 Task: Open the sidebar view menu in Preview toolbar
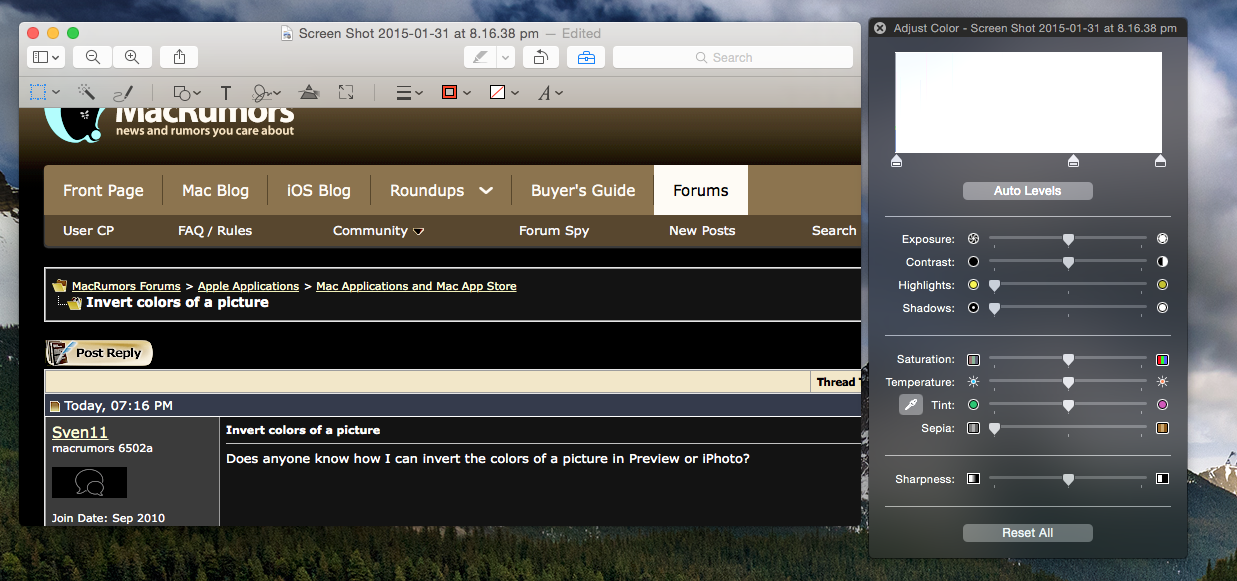click(x=47, y=58)
